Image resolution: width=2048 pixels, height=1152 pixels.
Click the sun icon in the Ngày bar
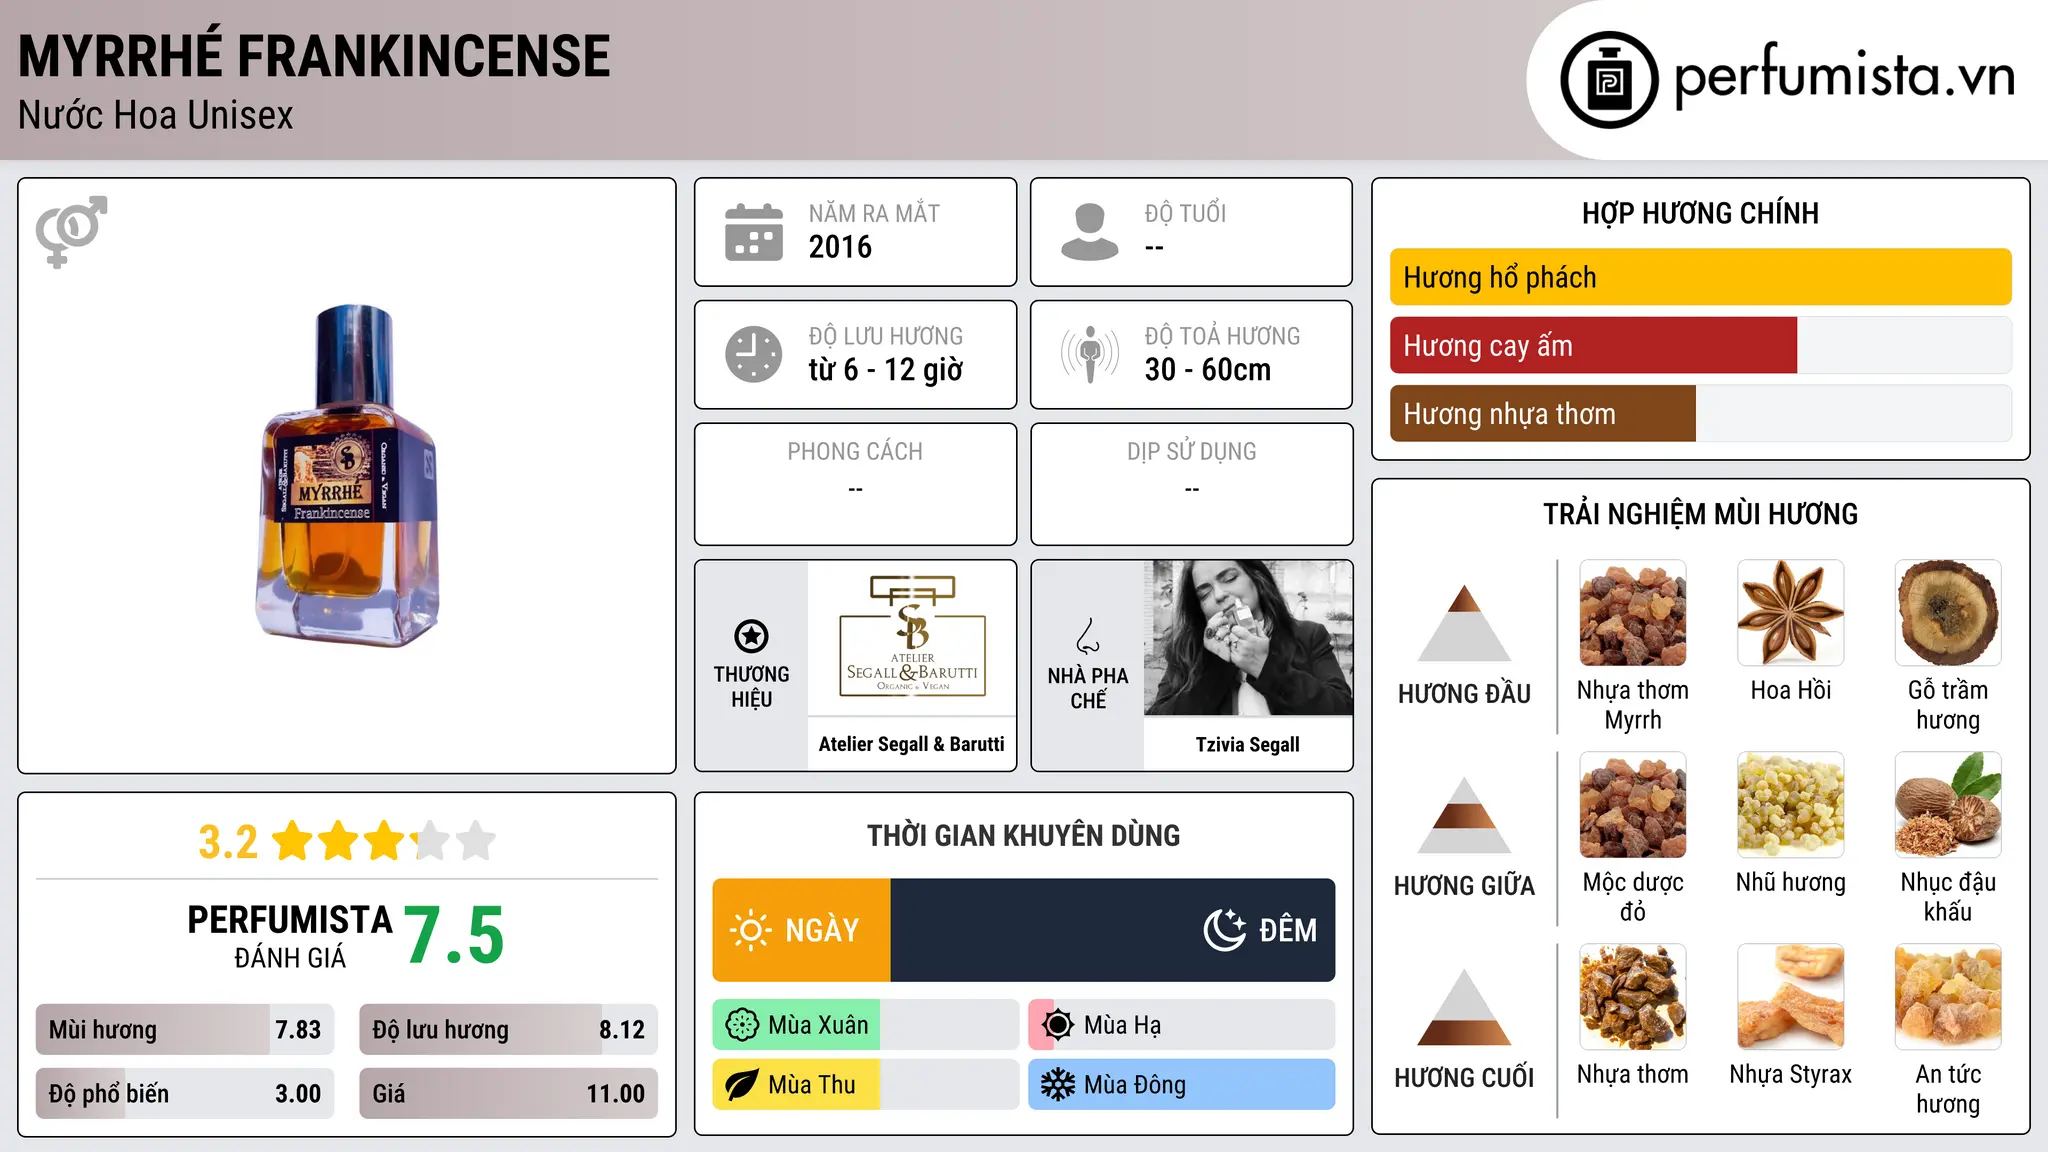750,930
